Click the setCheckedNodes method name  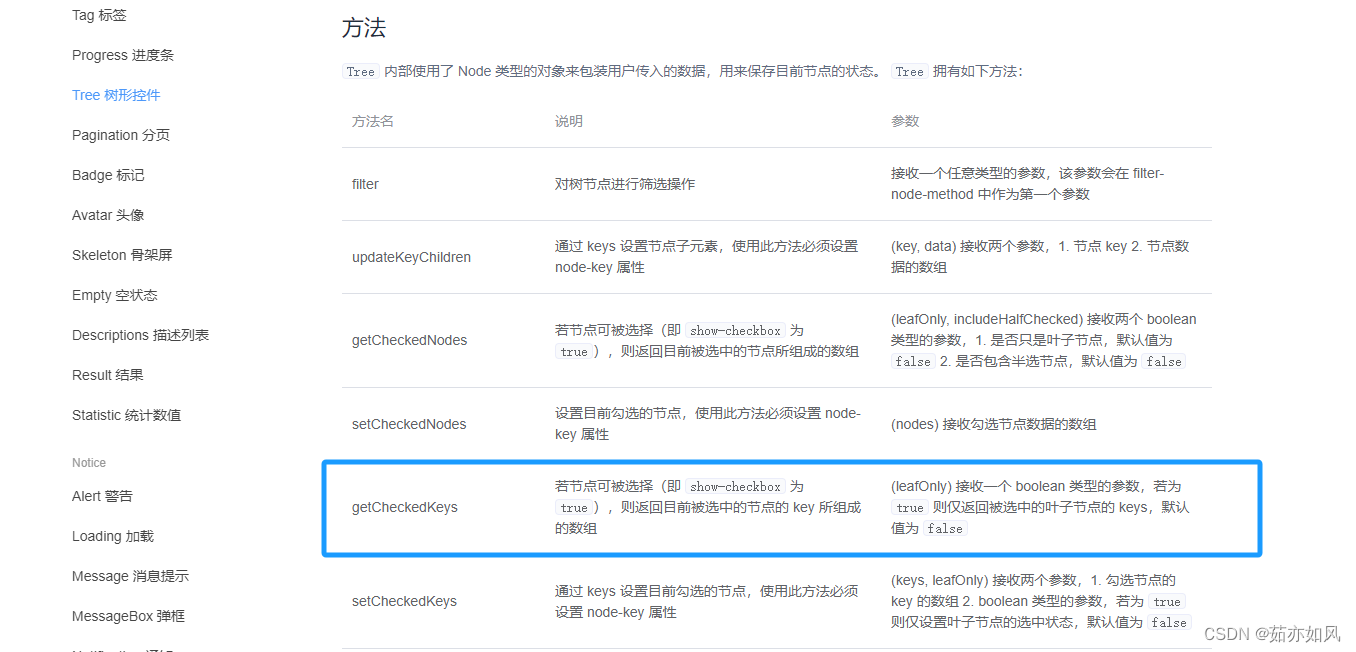click(409, 423)
